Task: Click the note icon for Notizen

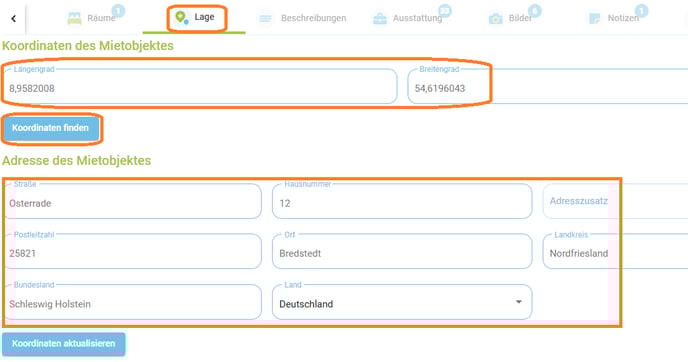Action: 595,18
